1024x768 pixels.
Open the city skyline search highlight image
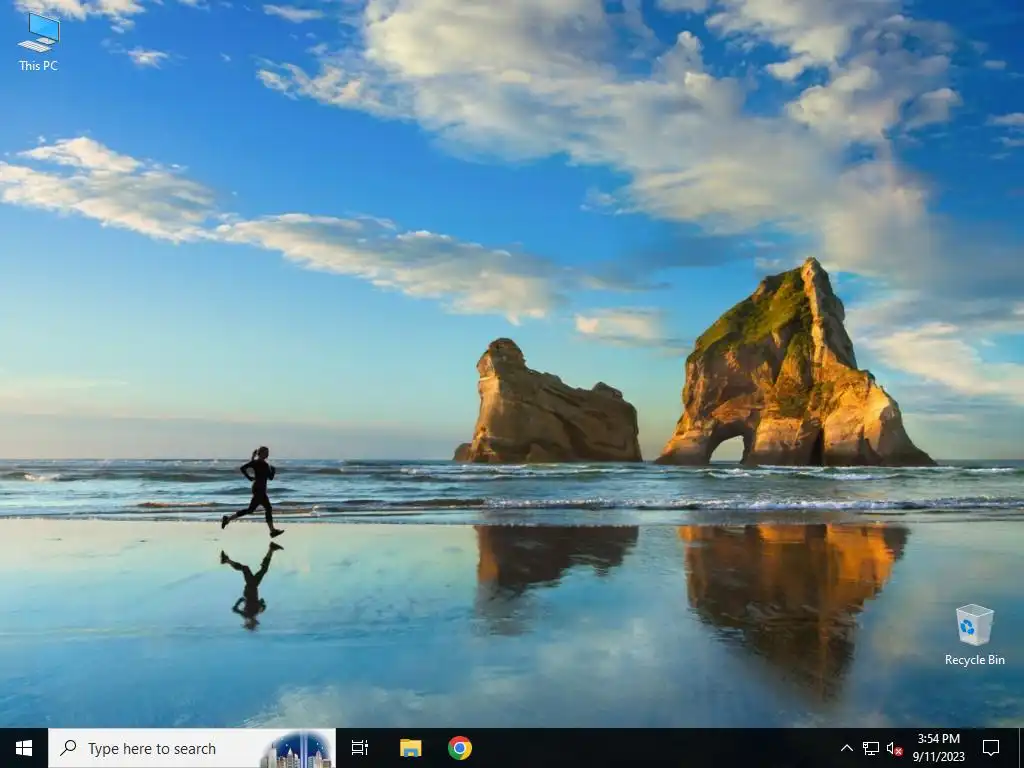pos(297,749)
